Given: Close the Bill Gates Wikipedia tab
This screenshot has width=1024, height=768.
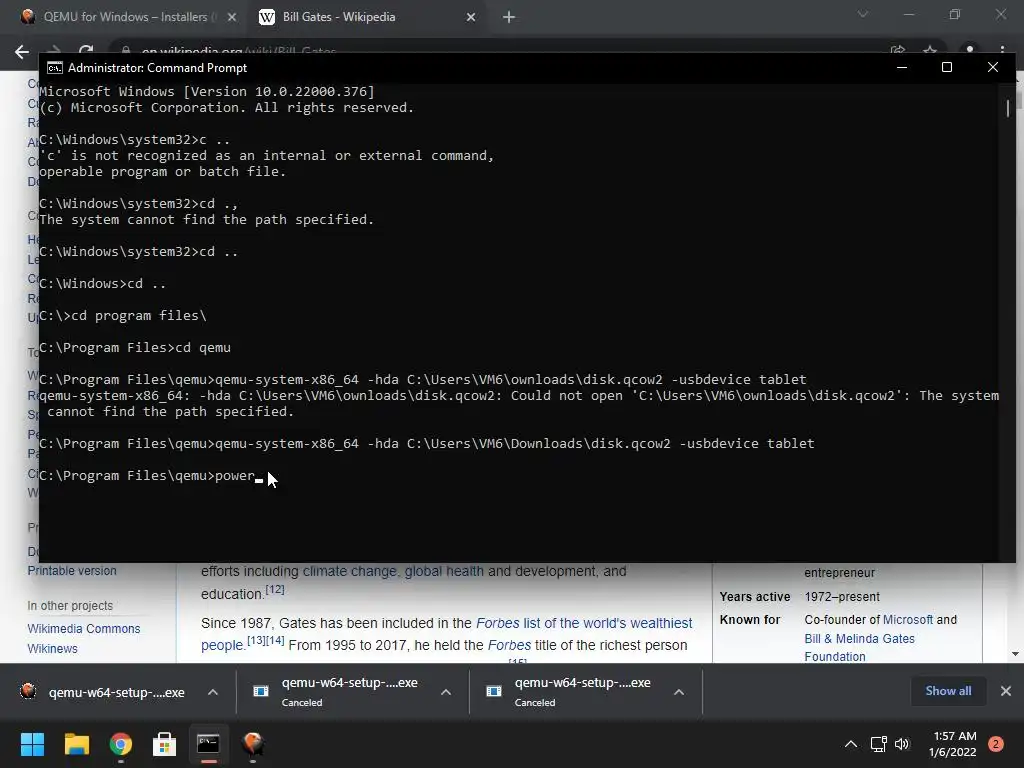Looking at the screenshot, I should coord(471,18).
